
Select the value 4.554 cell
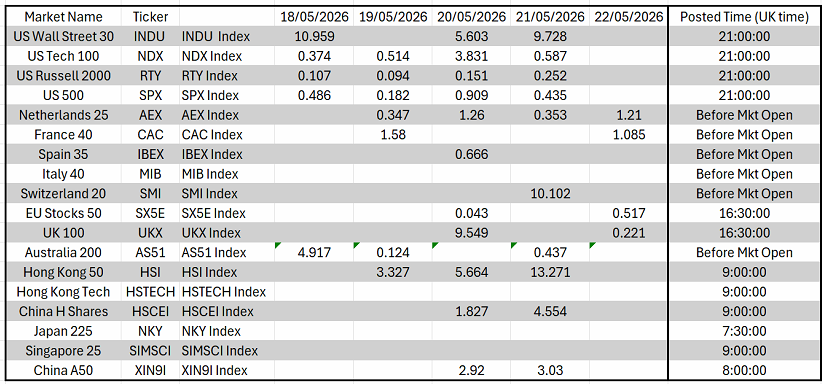(550, 312)
